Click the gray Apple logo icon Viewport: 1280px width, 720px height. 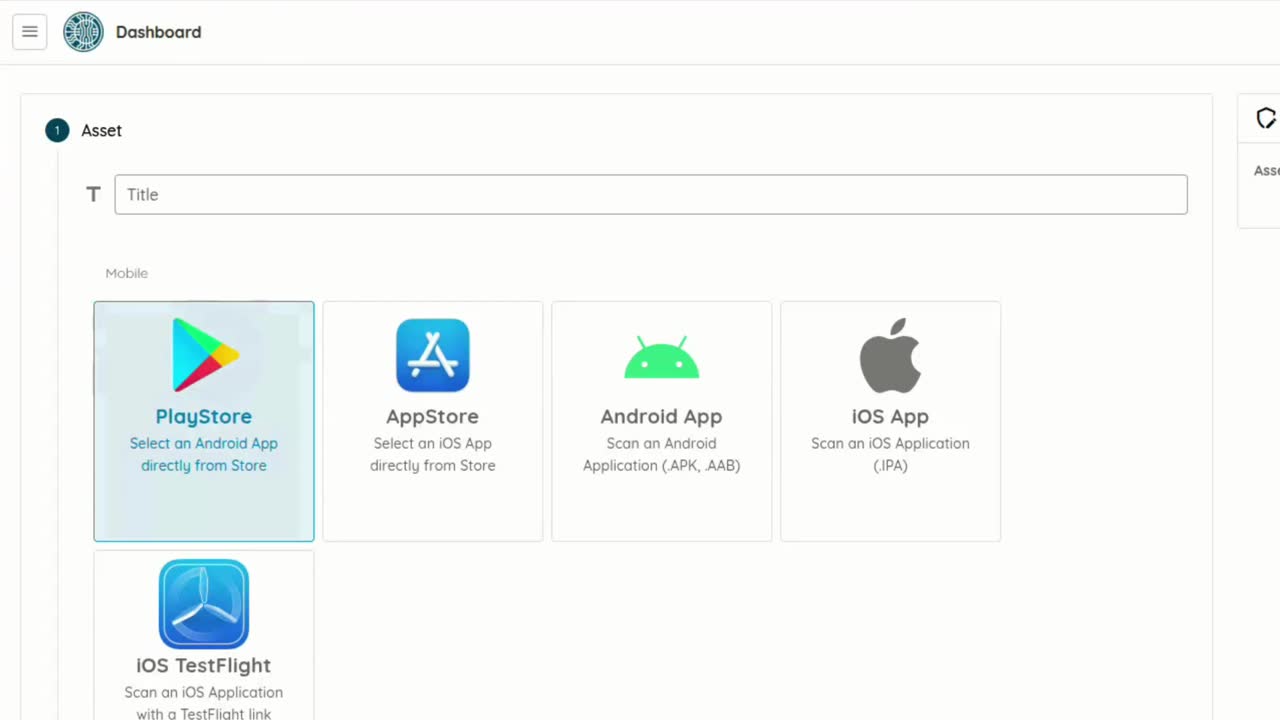pyautogui.click(x=890, y=355)
